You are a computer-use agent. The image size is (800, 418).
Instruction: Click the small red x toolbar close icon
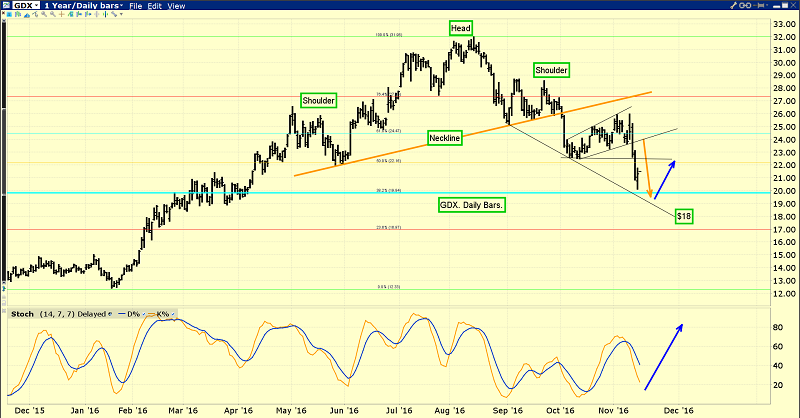pos(4,13)
